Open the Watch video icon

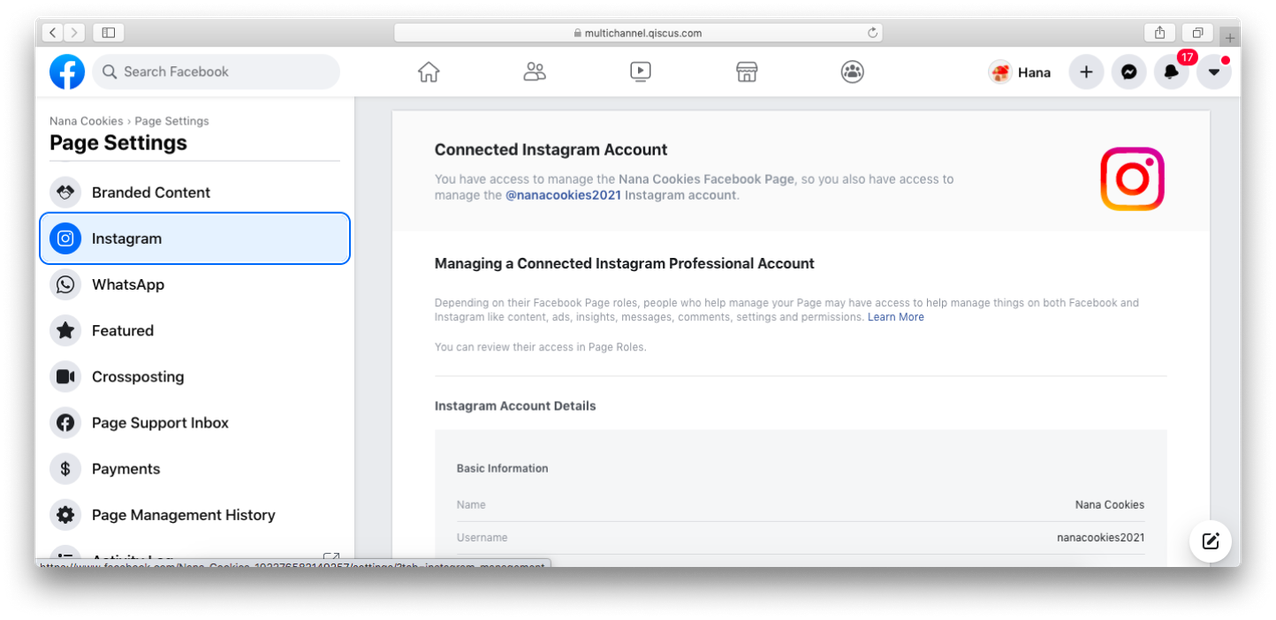coord(641,72)
